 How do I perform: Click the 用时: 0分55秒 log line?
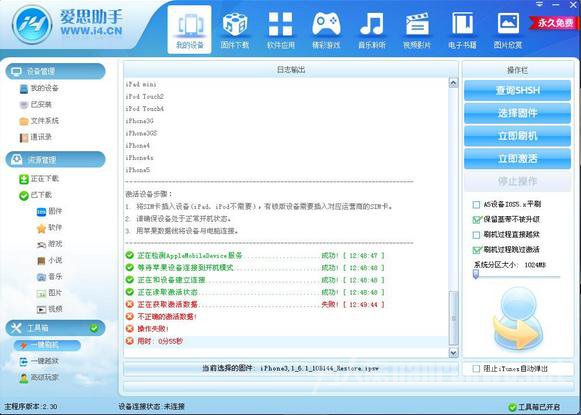tap(154, 341)
